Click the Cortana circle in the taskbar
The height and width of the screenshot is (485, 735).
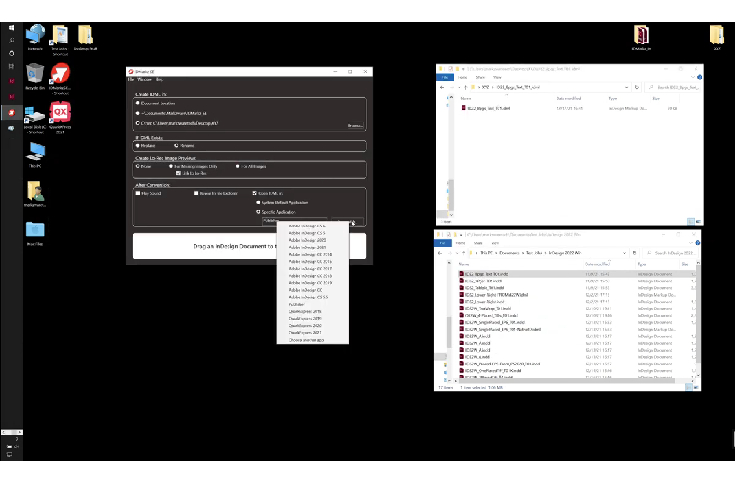(11, 53)
